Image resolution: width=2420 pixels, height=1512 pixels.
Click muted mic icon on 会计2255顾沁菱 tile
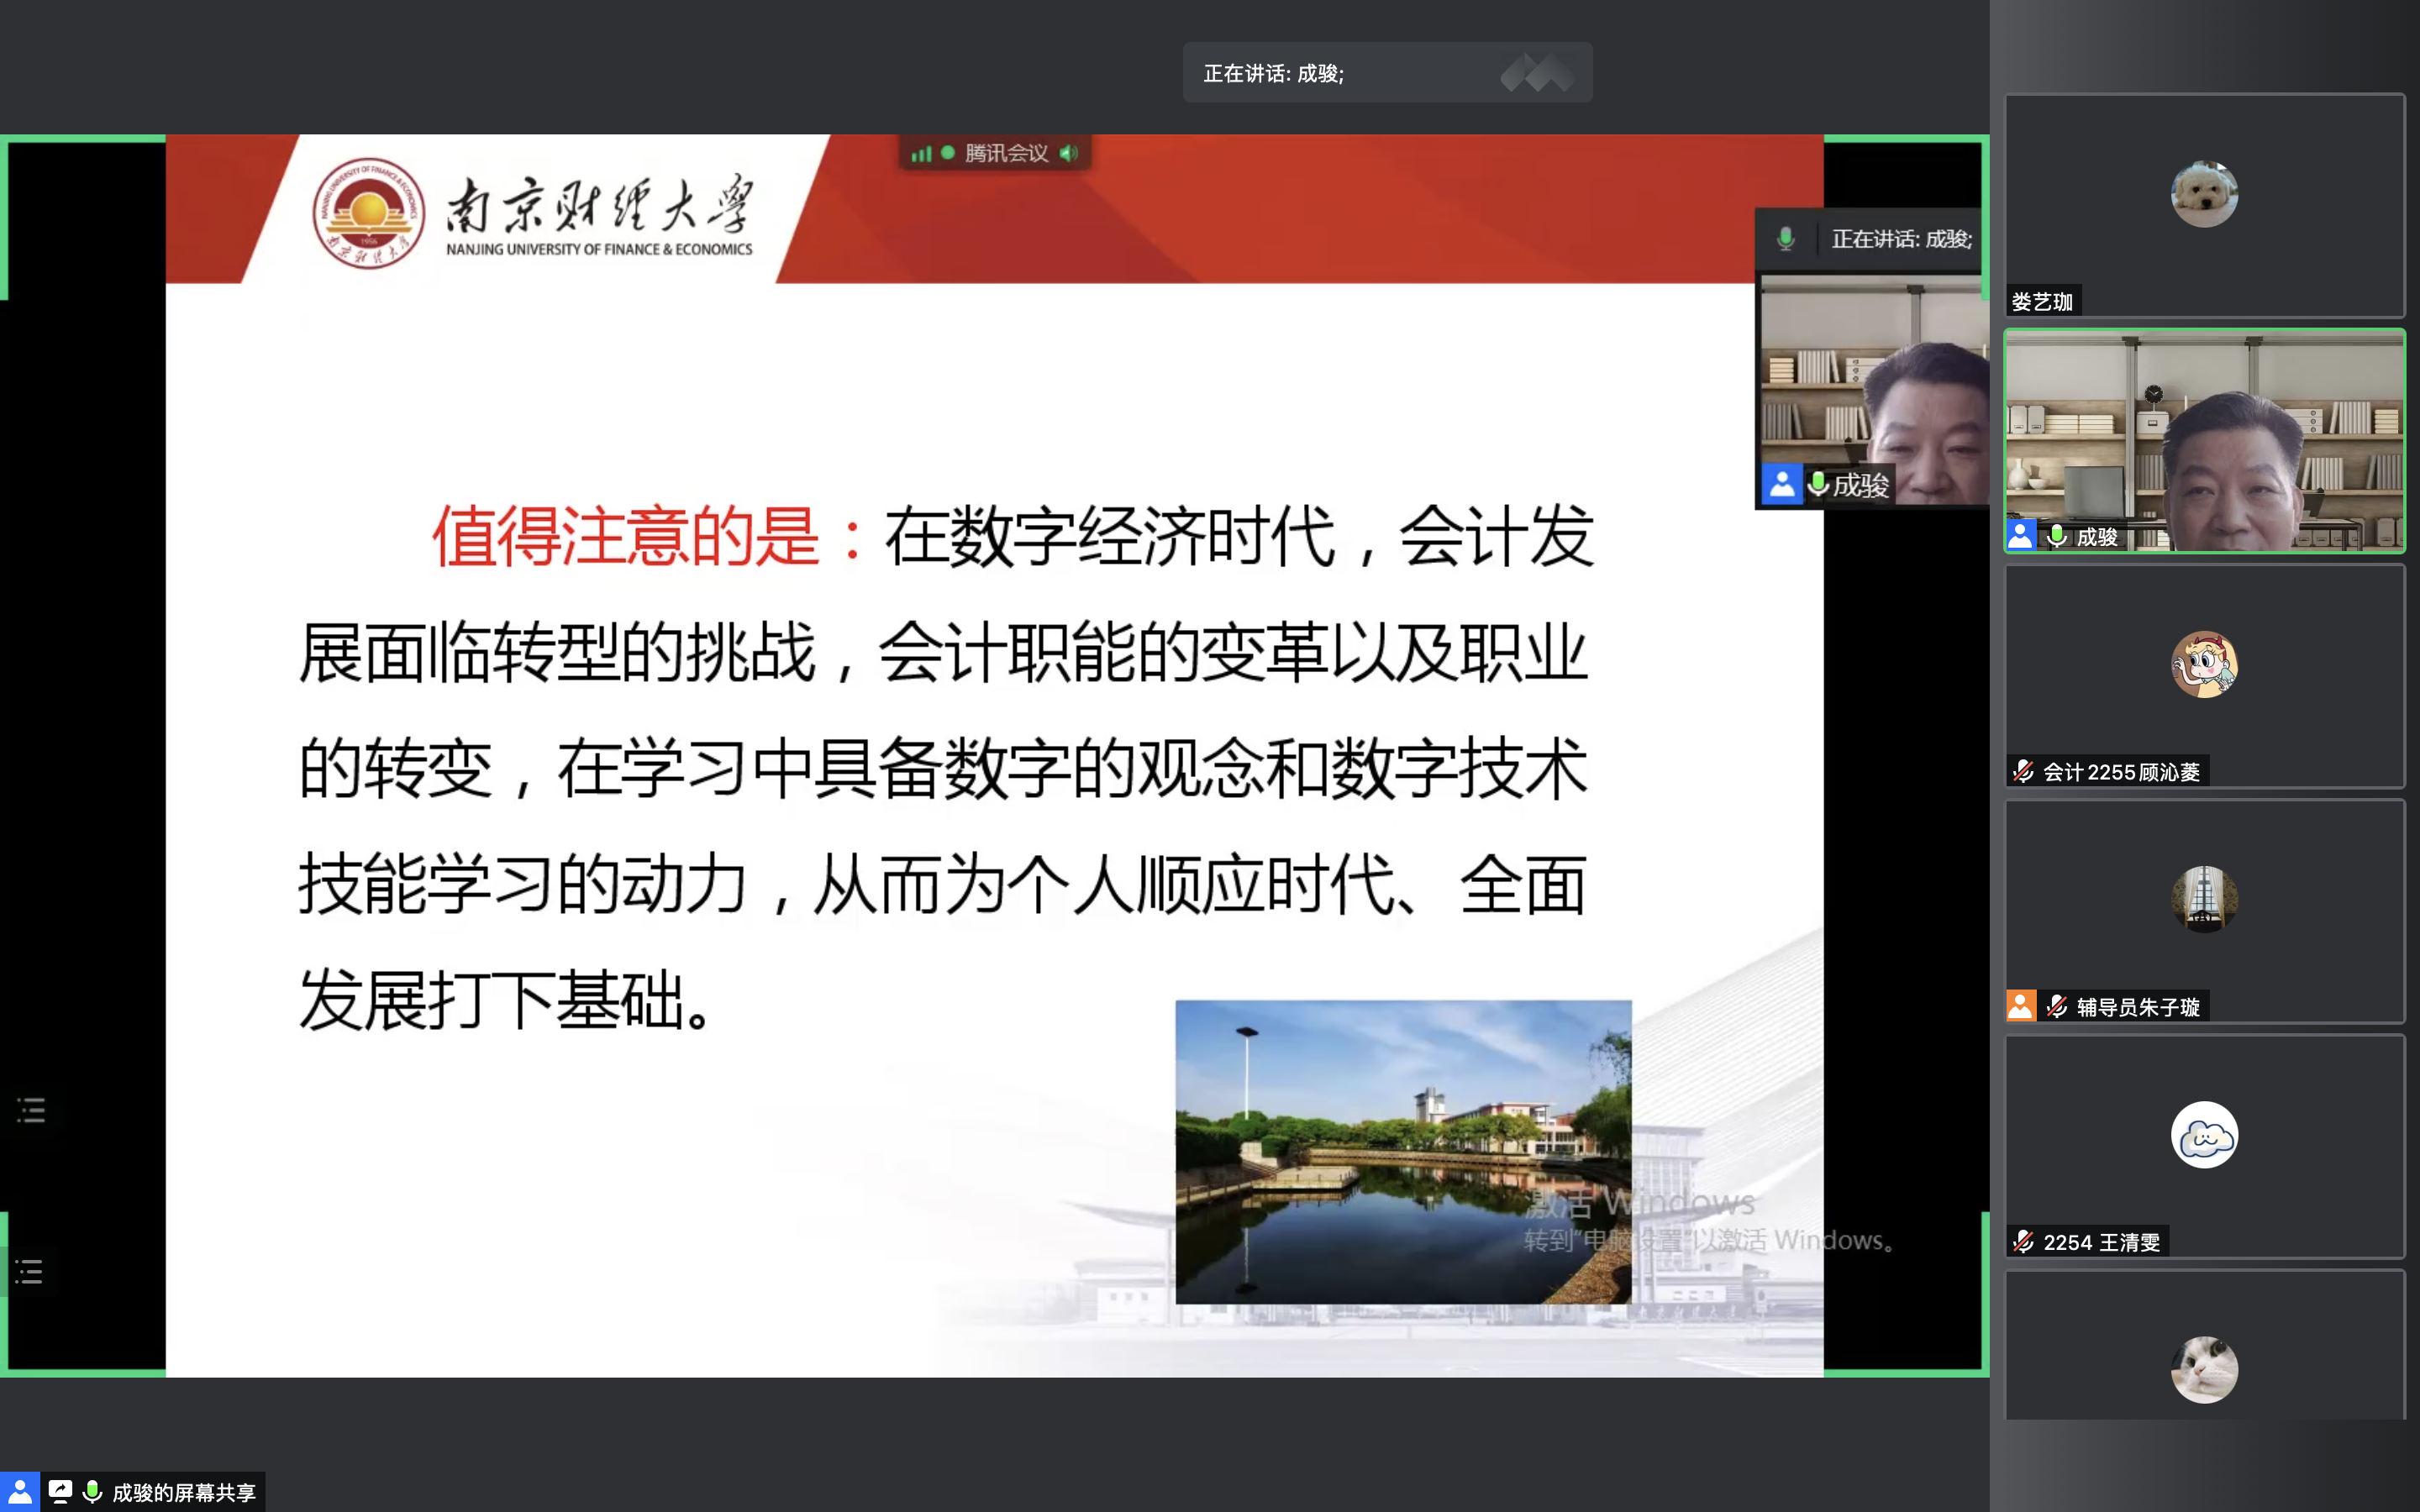point(2023,771)
